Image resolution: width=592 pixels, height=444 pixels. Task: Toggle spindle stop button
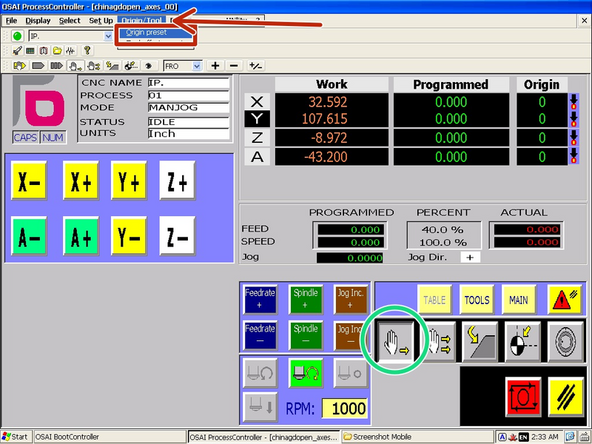(x=351, y=373)
